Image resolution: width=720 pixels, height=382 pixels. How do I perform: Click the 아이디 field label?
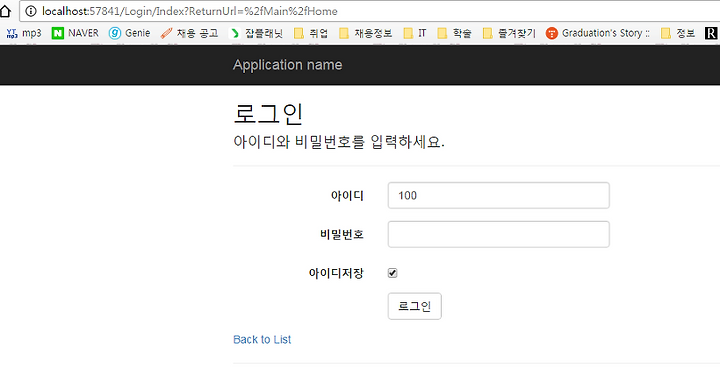pos(347,196)
